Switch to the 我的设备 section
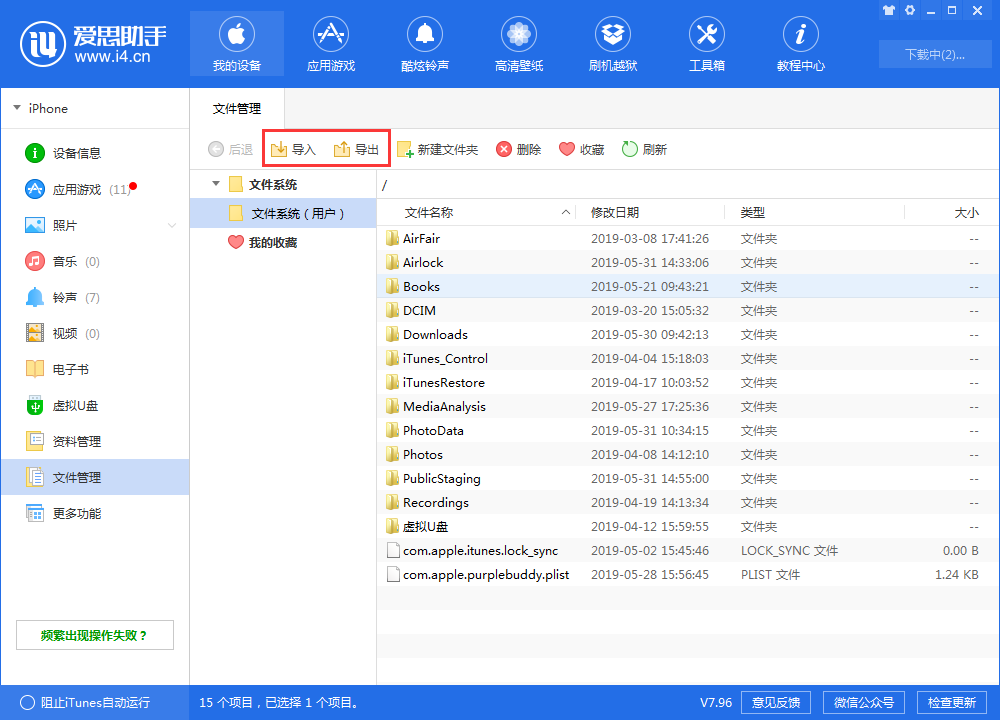 click(x=236, y=43)
